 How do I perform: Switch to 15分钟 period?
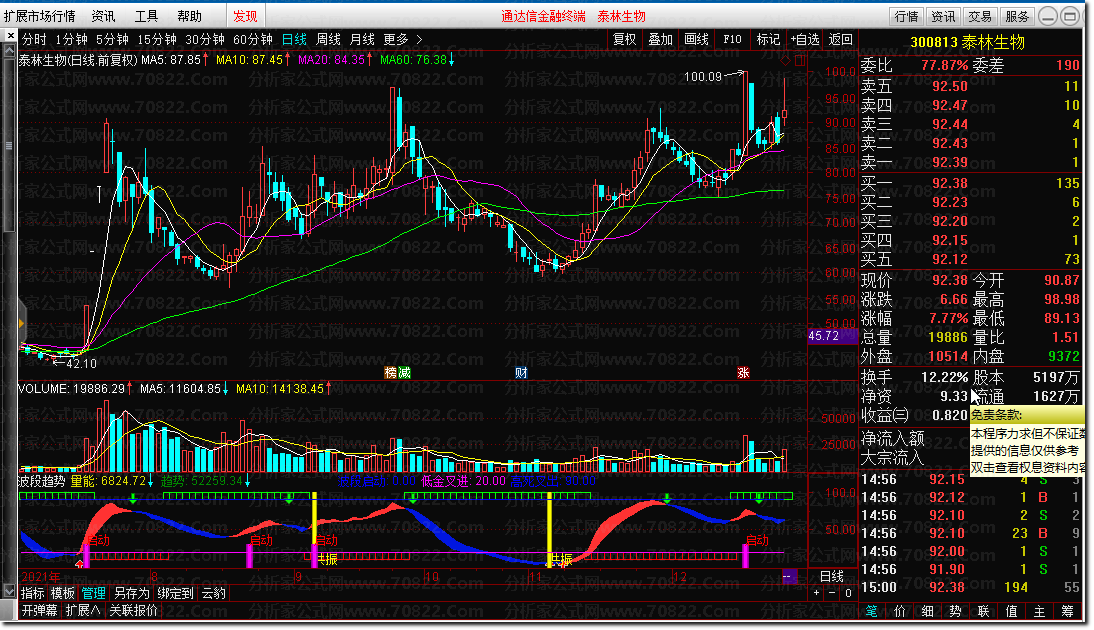[157, 40]
